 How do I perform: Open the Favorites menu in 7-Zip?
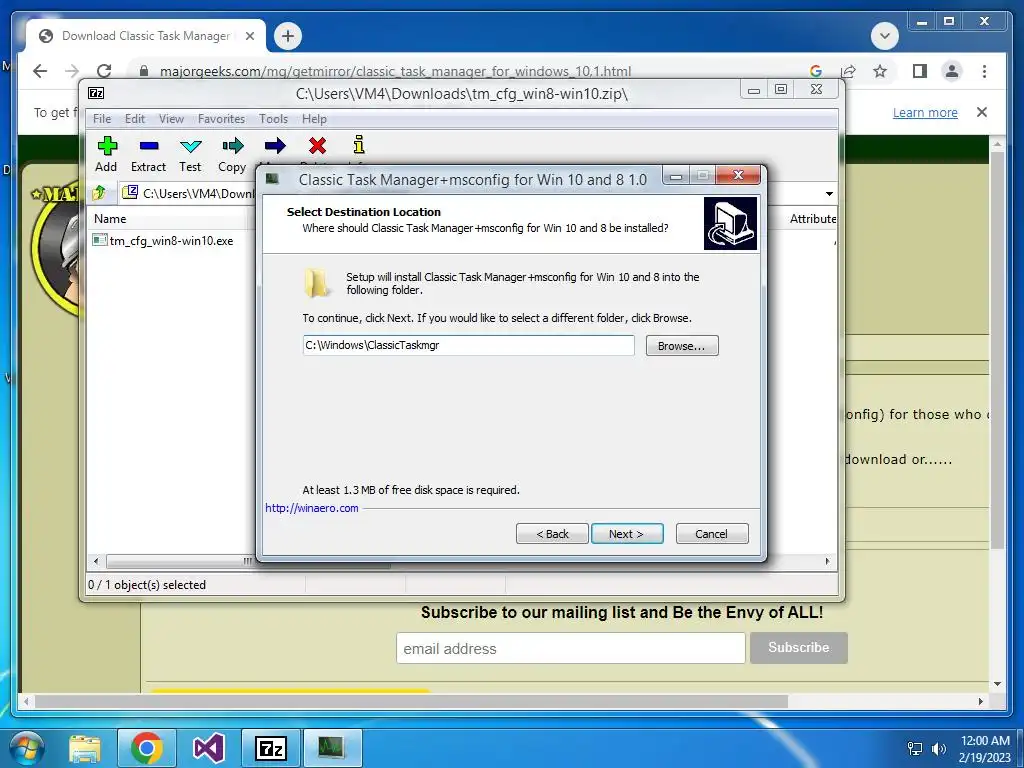[x=221, y=119]
